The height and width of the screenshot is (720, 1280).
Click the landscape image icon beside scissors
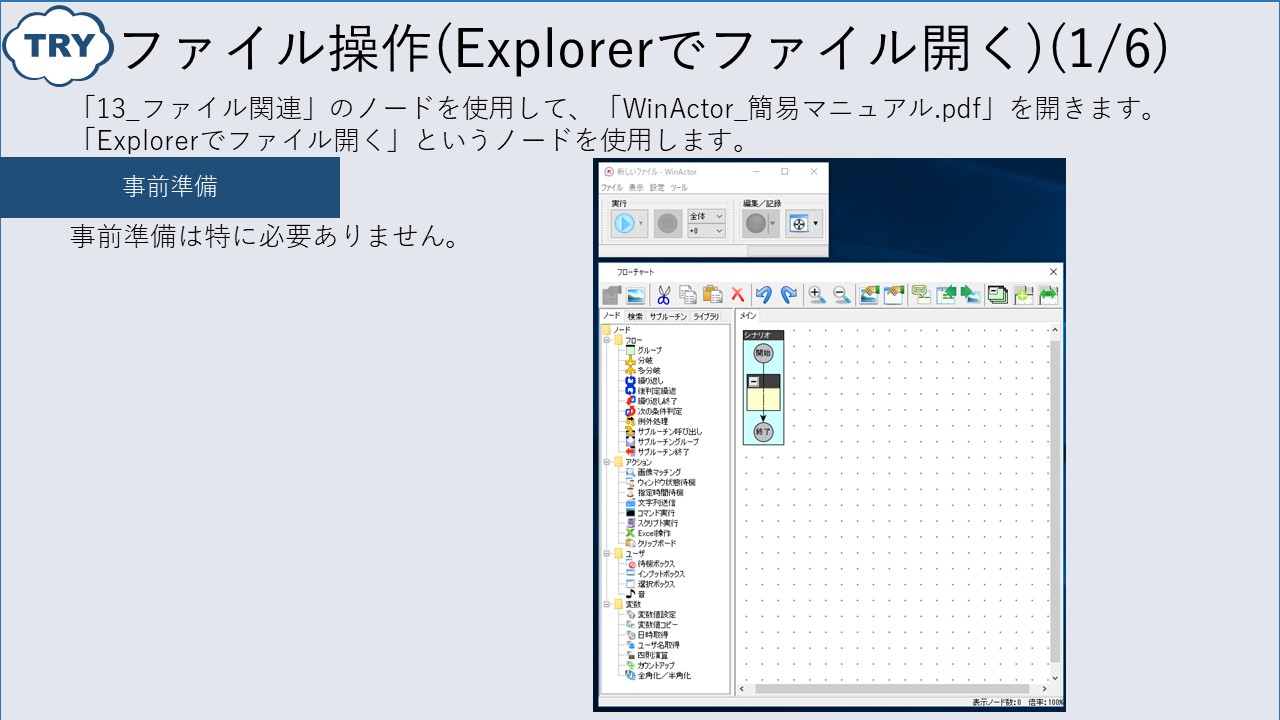click(x=635, y=294)
